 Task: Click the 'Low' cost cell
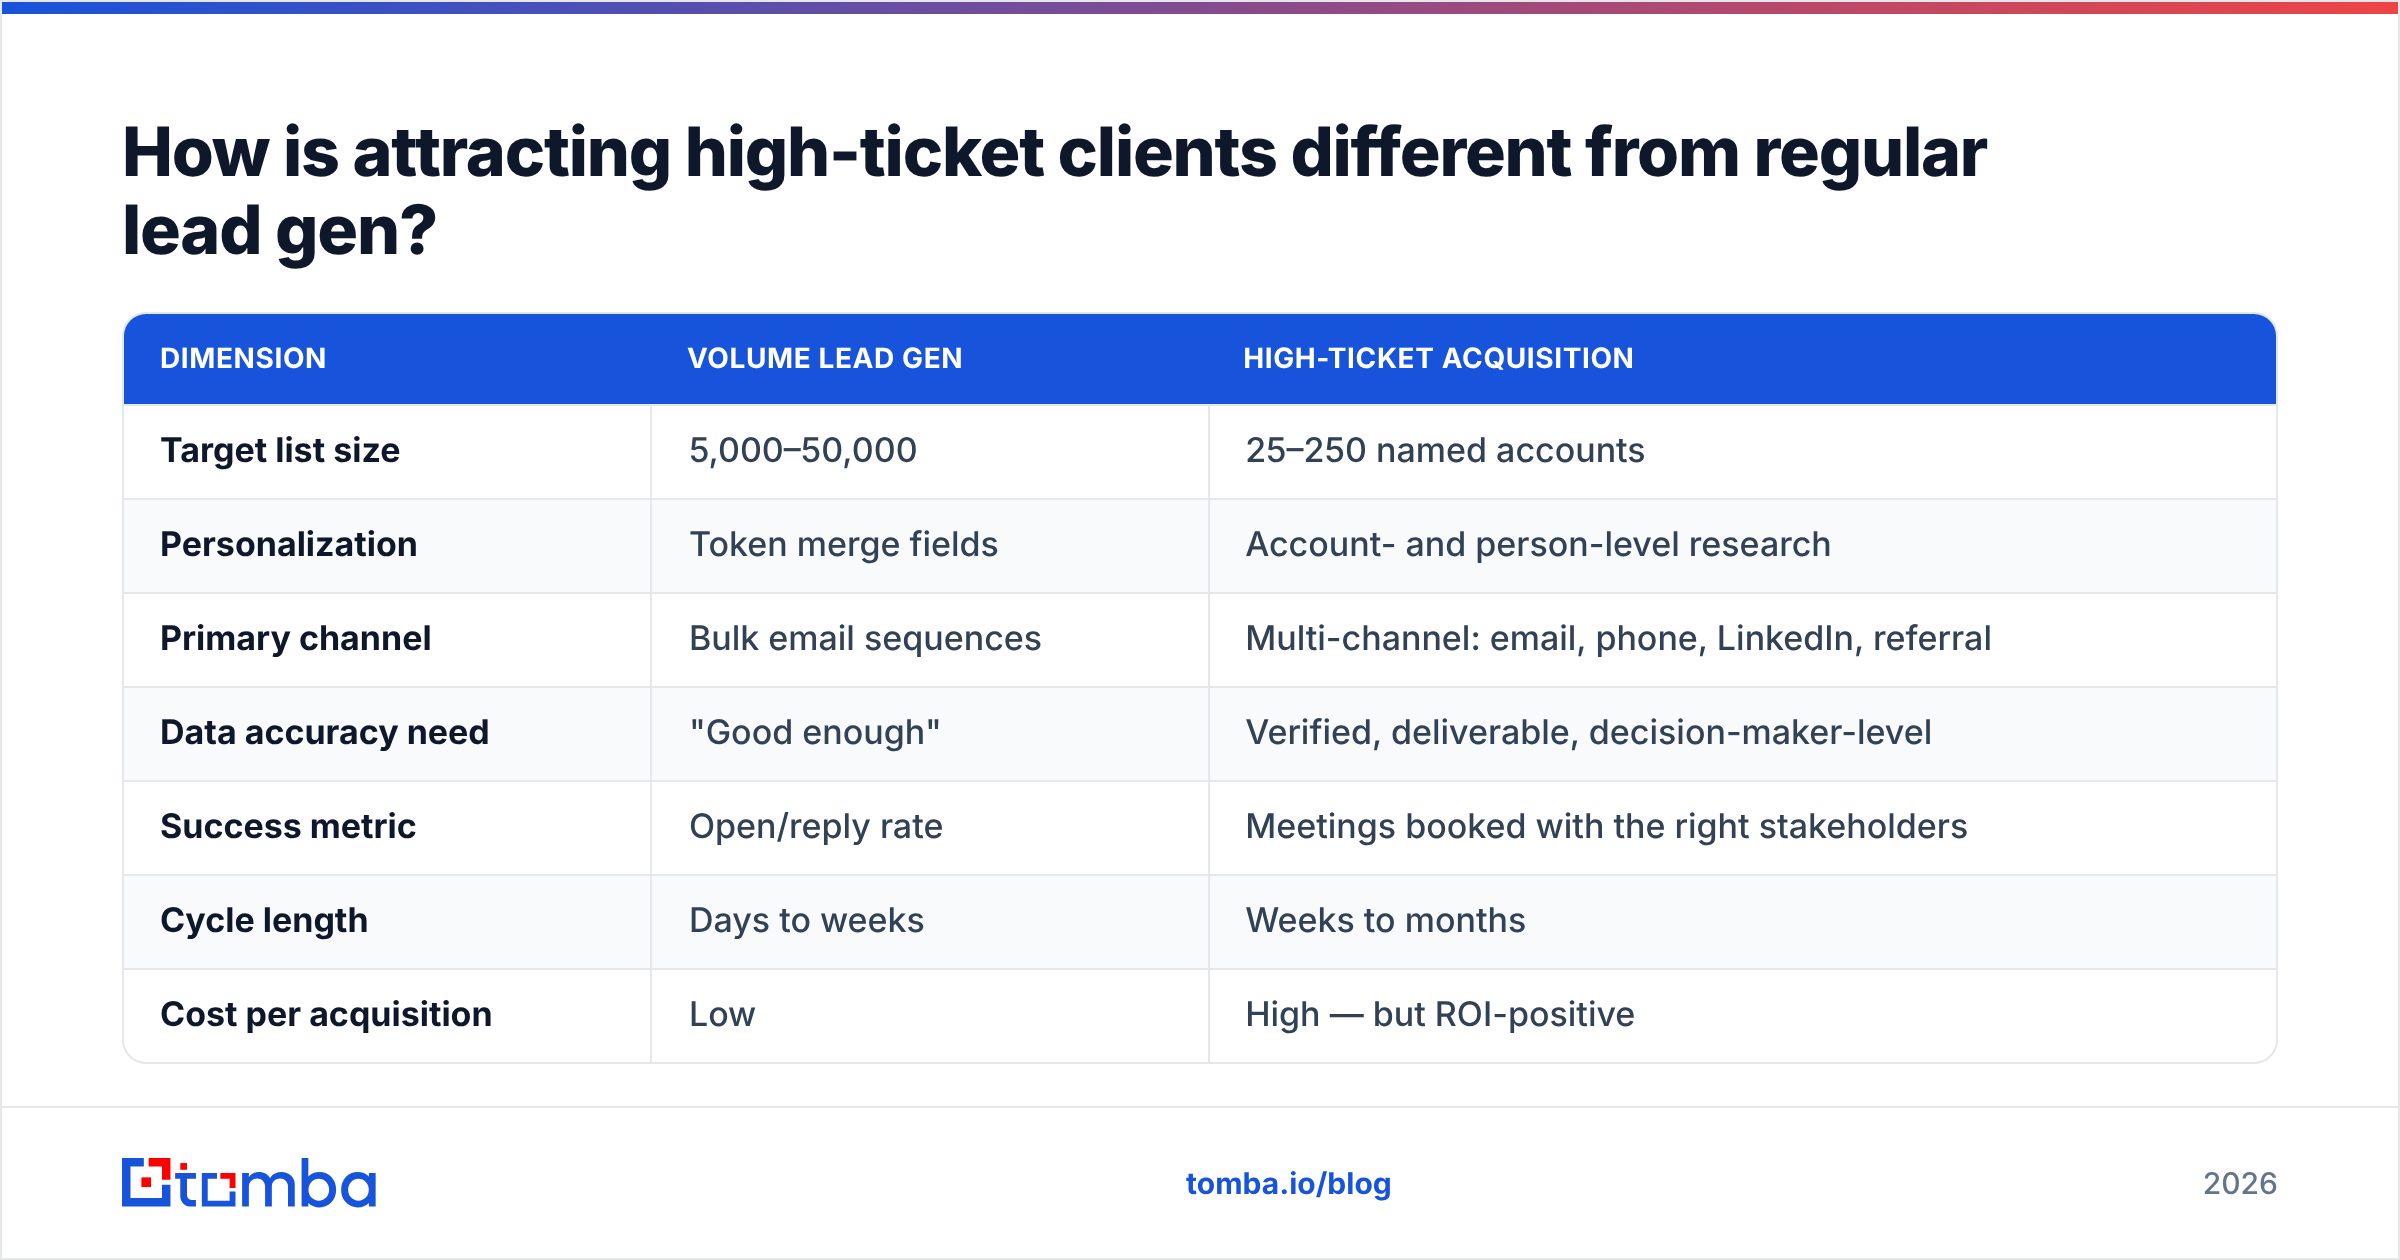(722, 1015)
